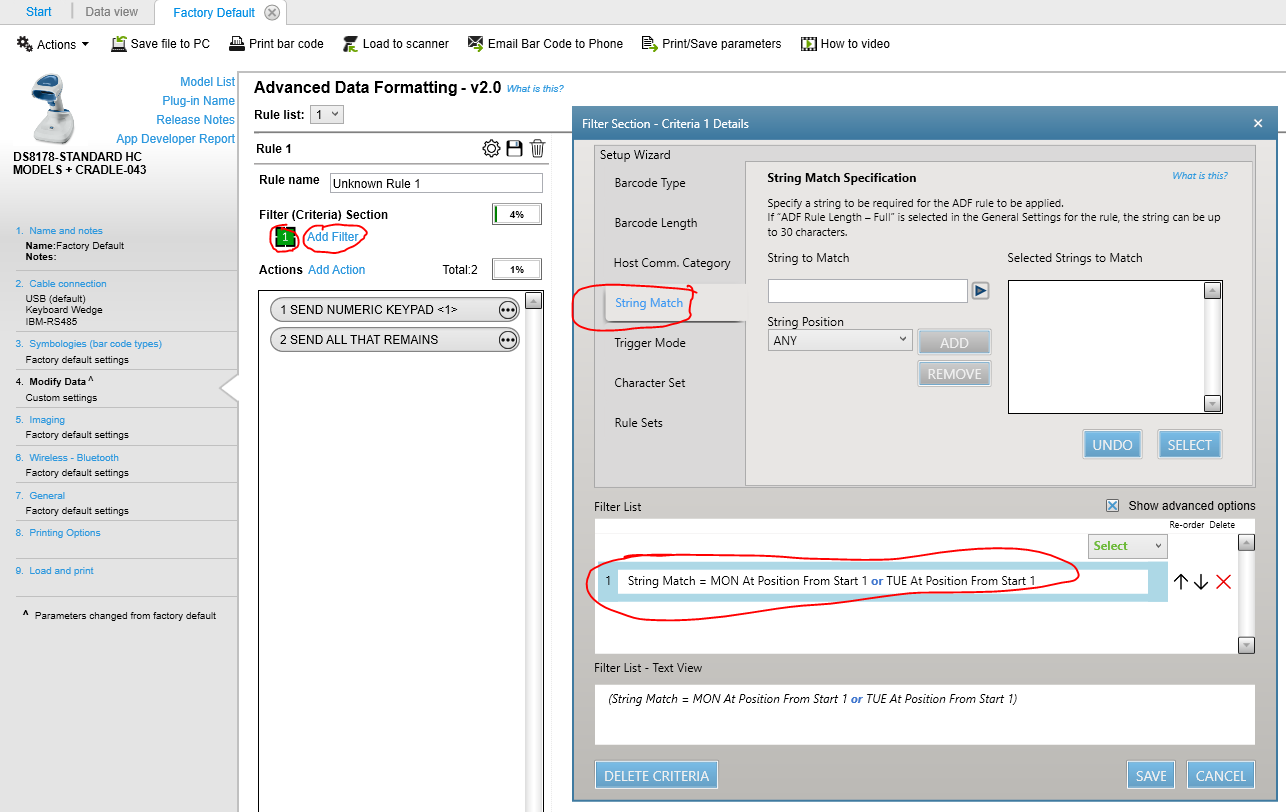
Task: Delete Rule 1 with the trash icon
Action: coord(537,149)
